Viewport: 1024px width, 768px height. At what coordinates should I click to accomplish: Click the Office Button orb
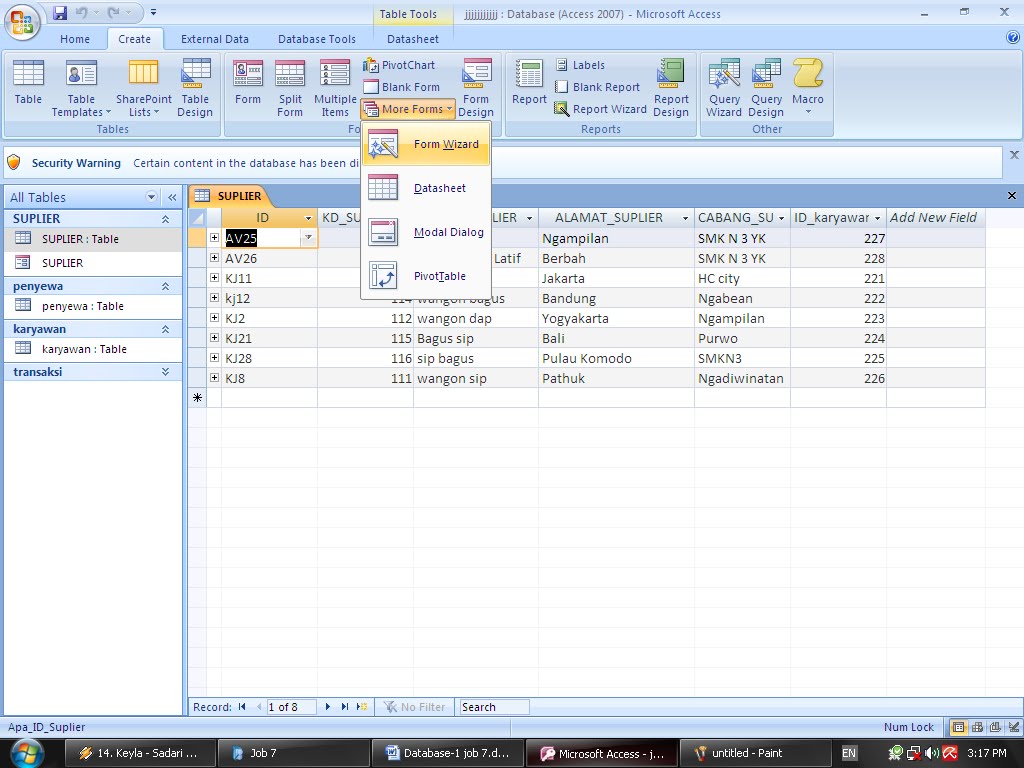[x=22, y=22]
